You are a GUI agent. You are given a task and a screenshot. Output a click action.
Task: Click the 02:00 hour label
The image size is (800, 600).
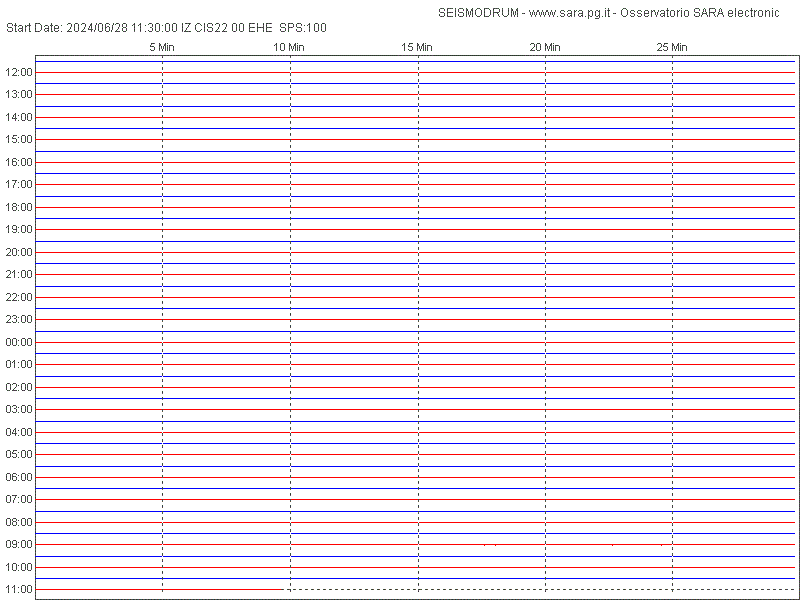(x=18, y=387)
